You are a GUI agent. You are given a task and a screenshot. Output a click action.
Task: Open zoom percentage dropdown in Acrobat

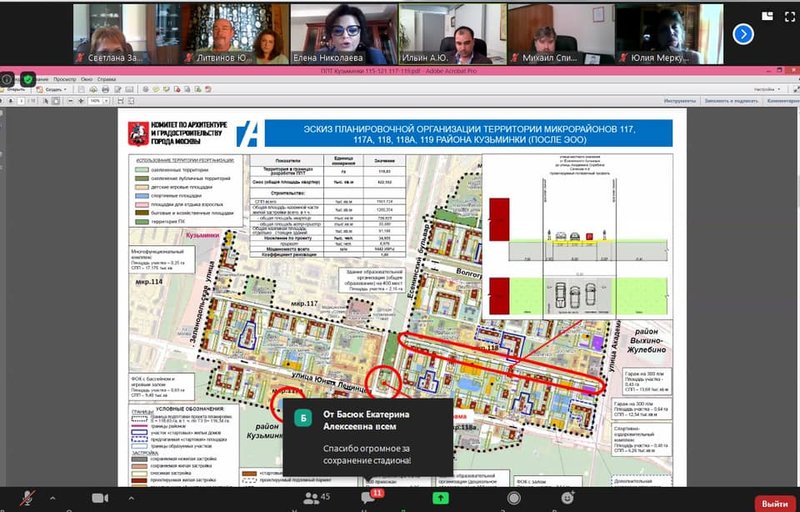pos(106,101)
